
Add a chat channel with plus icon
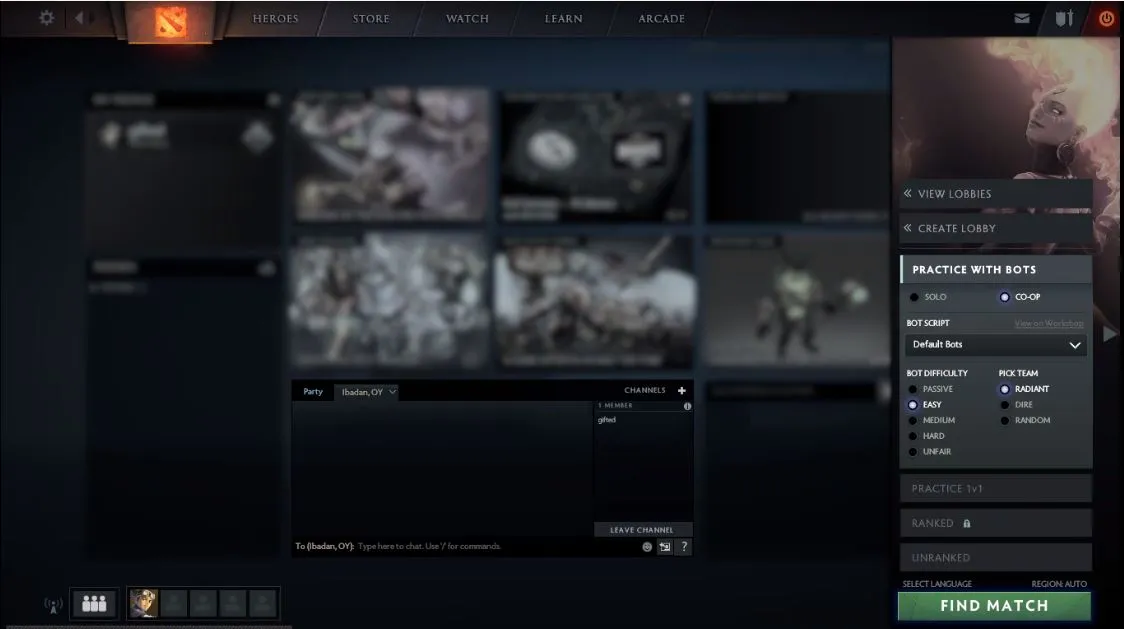tap(682, 391)
